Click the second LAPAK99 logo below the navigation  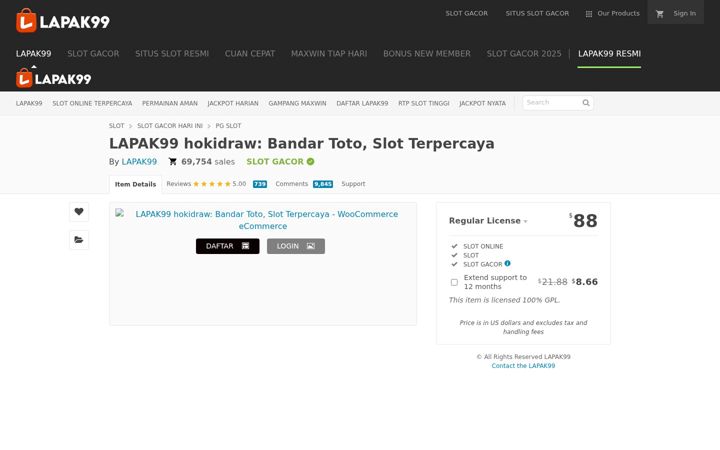[x=54, y=78]
